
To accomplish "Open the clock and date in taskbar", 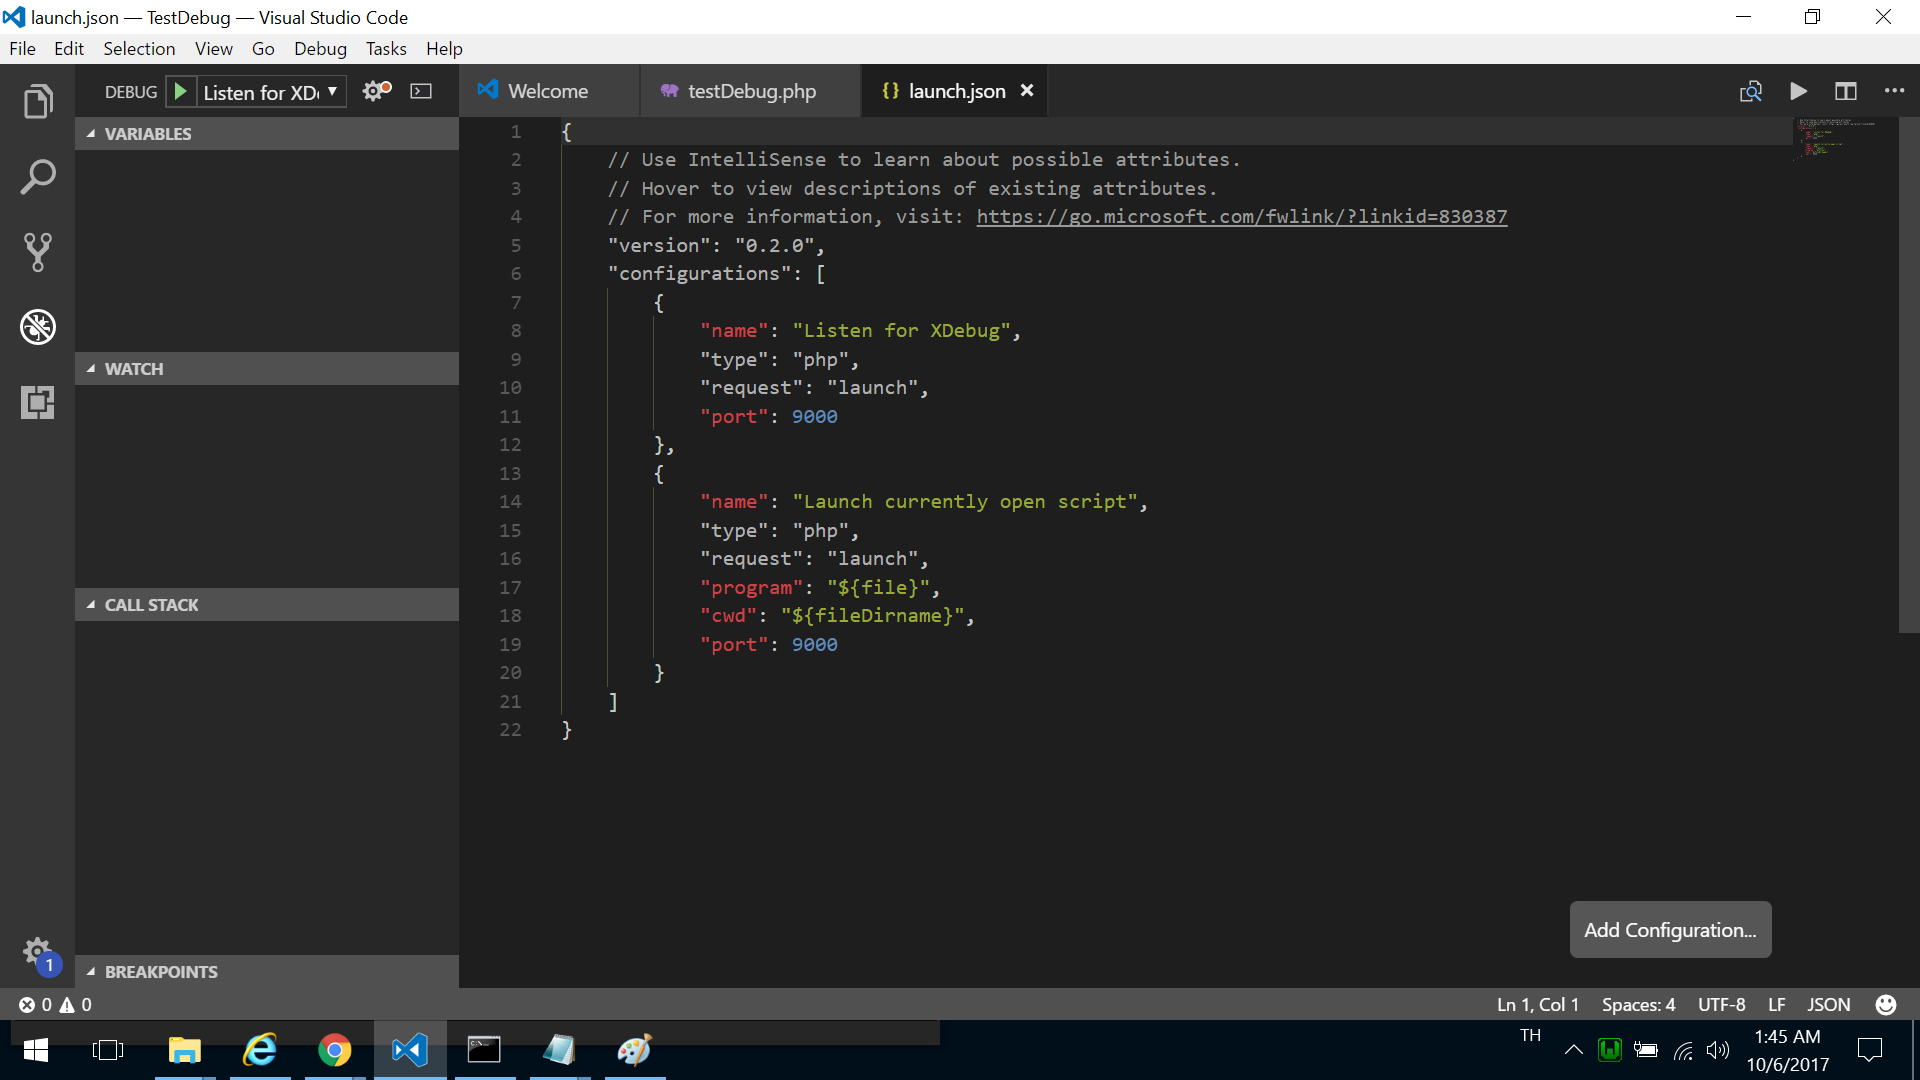I will coord(1788,1050).
